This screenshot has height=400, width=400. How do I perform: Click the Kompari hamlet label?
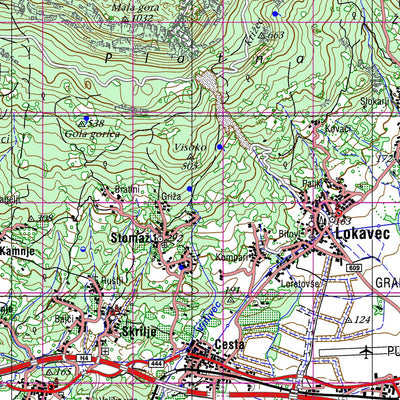click(232, 257)
